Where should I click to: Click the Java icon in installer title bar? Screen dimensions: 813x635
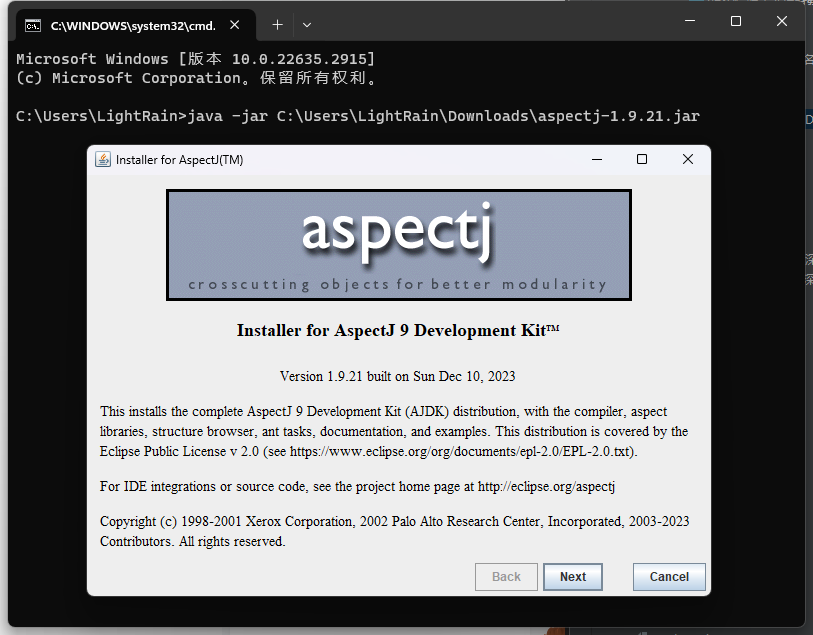[x=103, y=160]
